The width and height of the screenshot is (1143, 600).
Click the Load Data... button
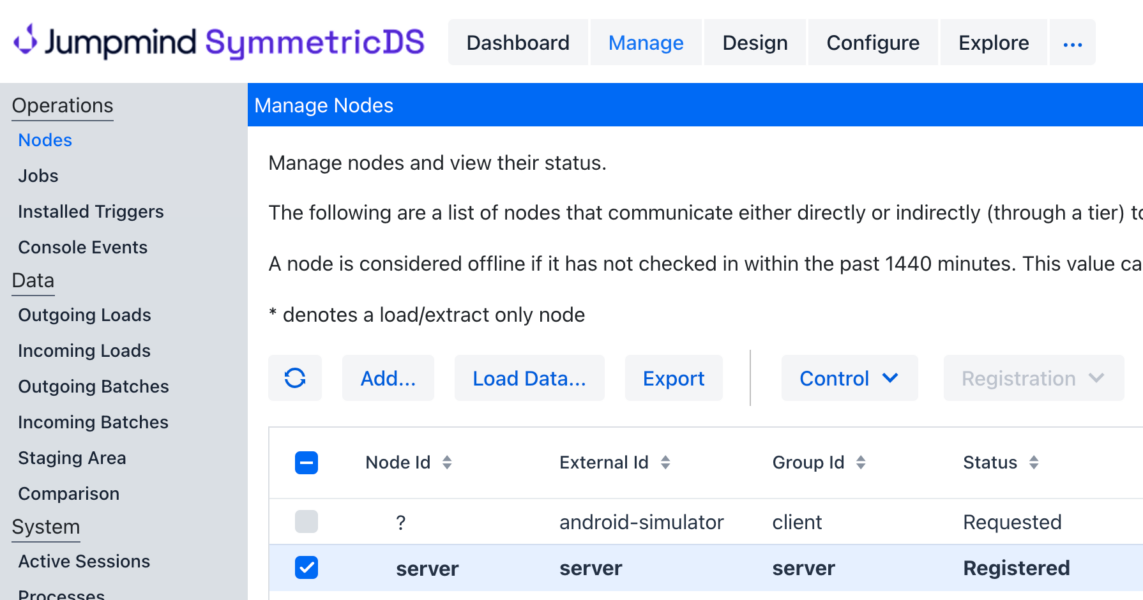click(x=529, y=378)
